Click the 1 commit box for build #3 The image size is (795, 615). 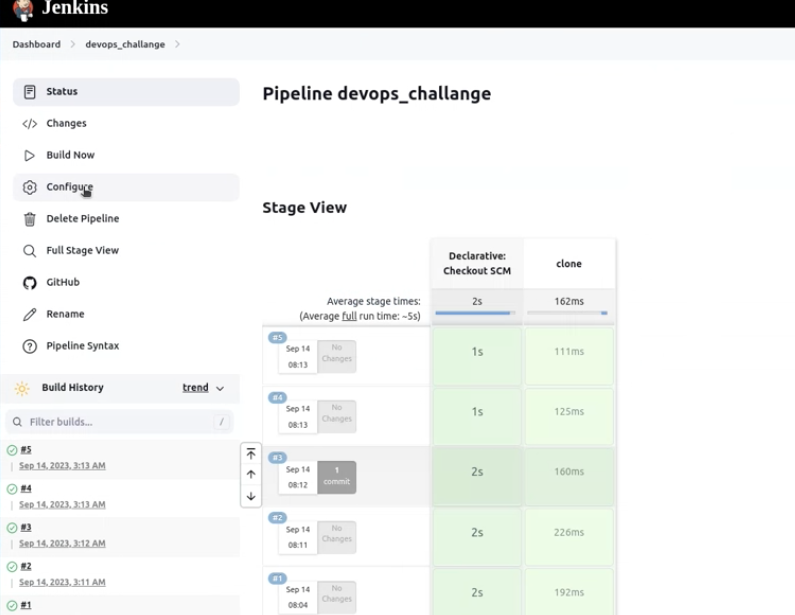point(337,477)
